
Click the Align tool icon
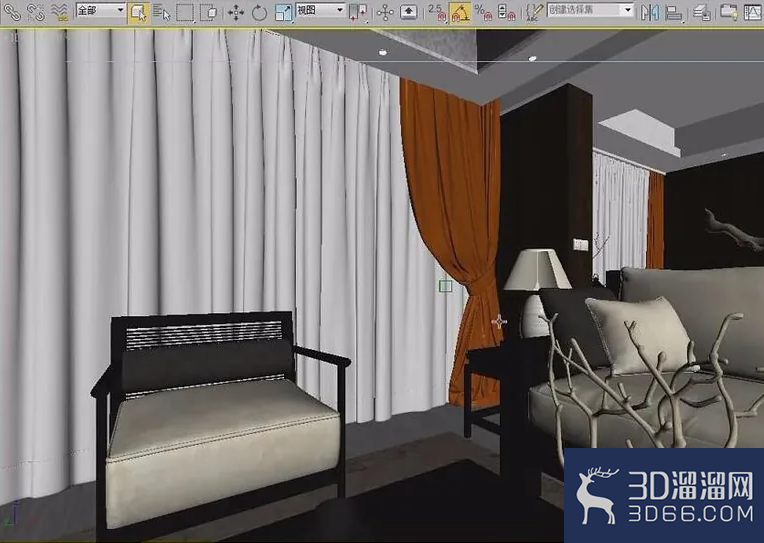pyautogui.click(x=673, y=13)
